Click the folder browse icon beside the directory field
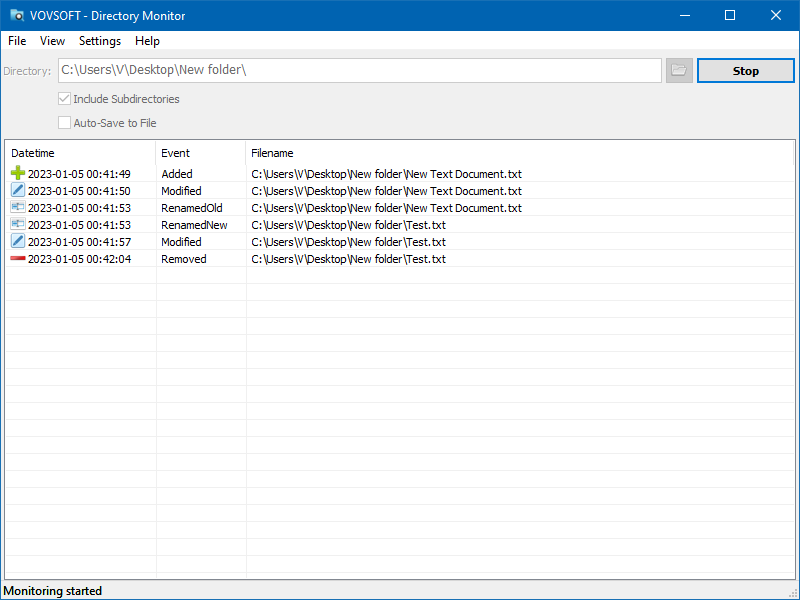 (x=678, y=70)
